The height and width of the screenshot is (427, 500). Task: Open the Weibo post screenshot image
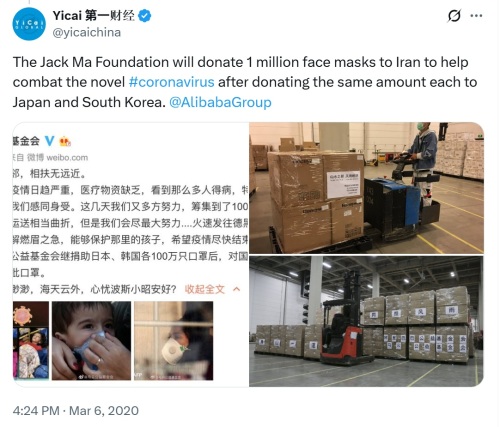pyautogui.click(x=131, y=255)
